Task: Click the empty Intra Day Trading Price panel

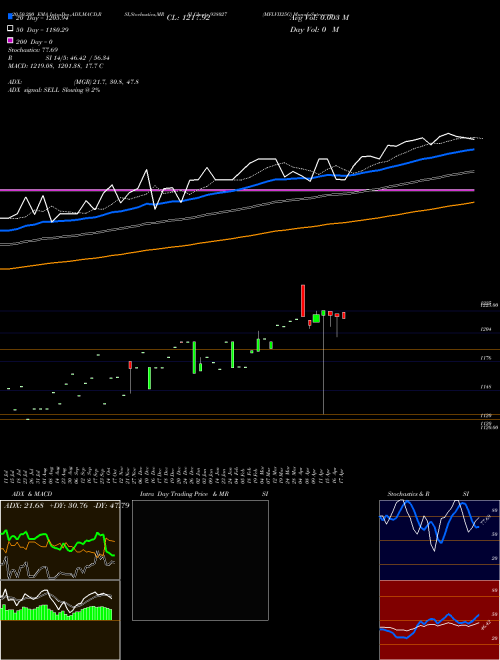Action: click(200, 560)
